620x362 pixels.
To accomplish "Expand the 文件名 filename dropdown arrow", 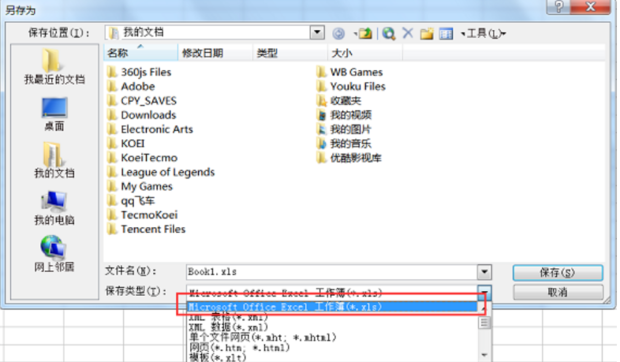I will point(484,272).
